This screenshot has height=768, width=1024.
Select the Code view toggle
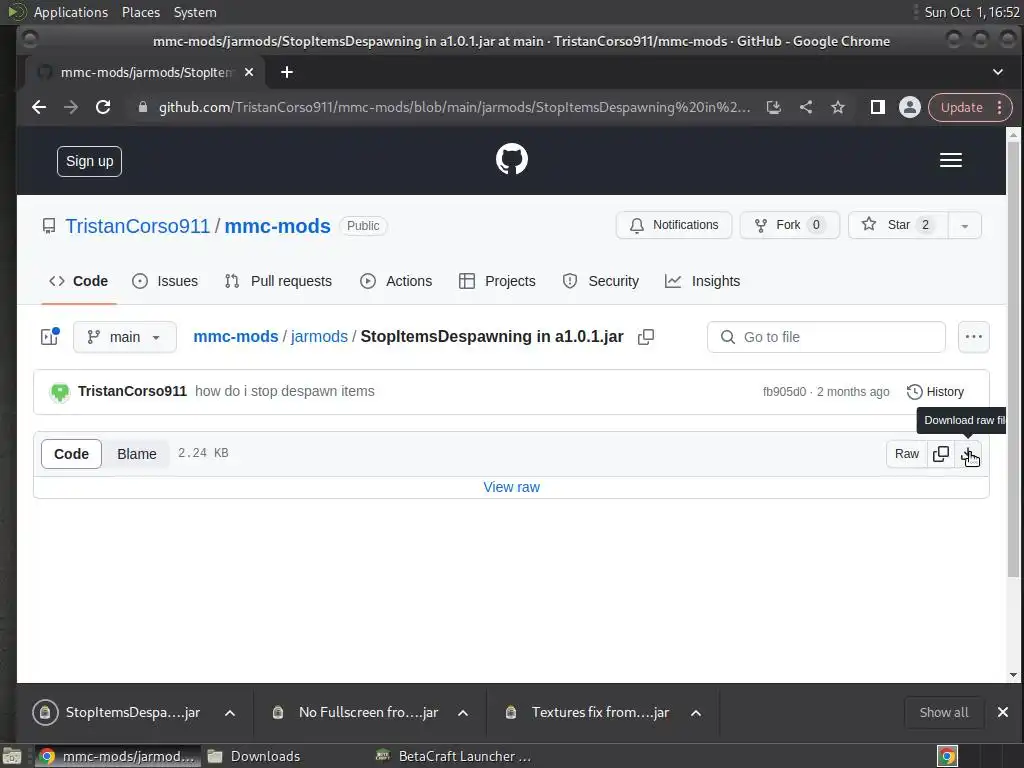pos(71,454)
